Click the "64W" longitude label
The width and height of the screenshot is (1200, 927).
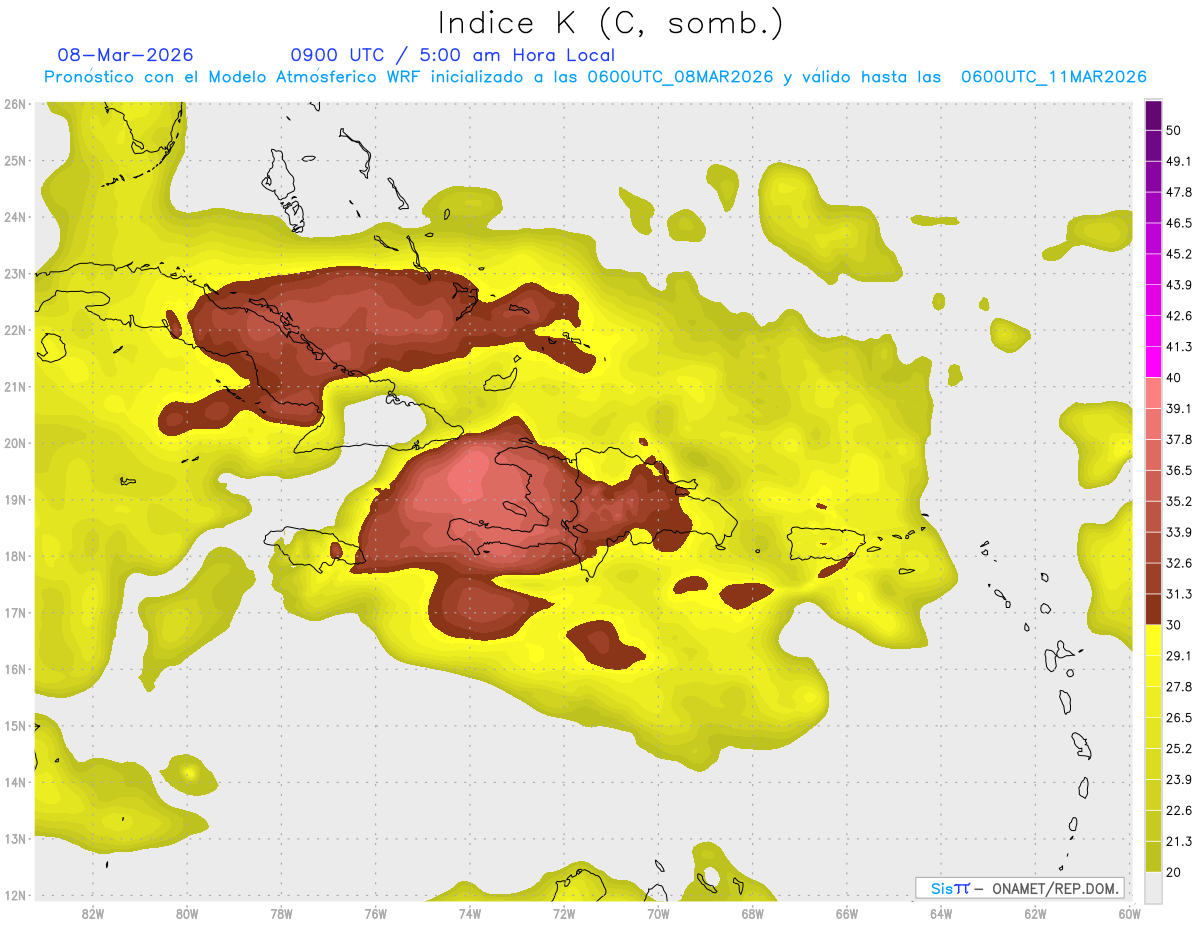[941, 913]
